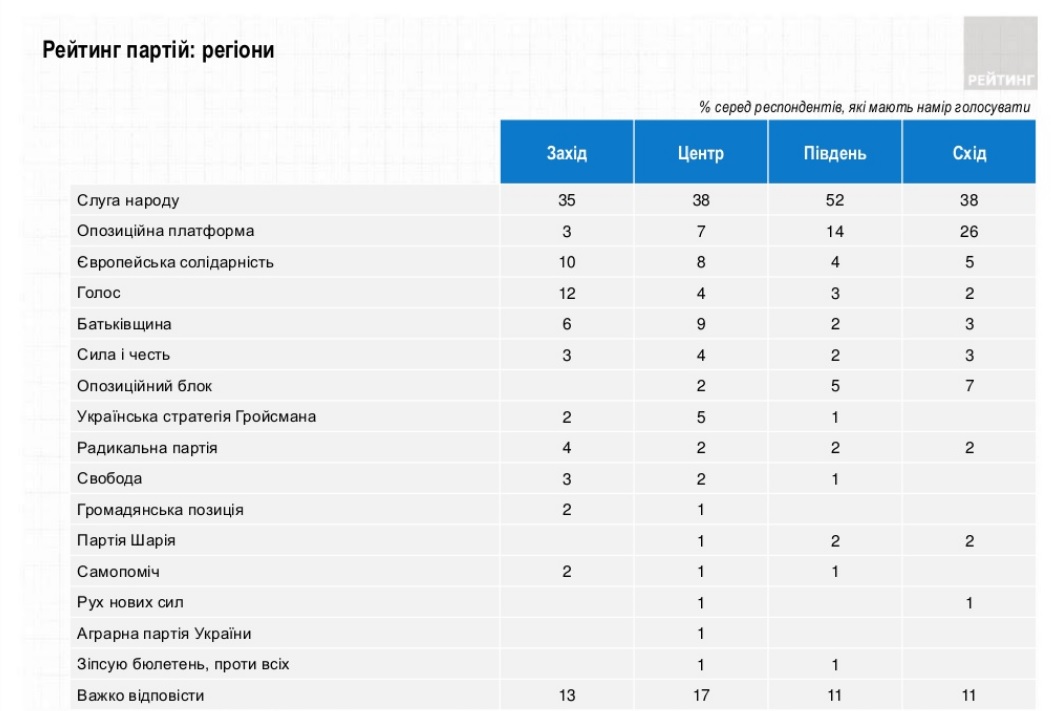
Task: Click the Важко відповісти value 17 under Центр
Action: 701,695
